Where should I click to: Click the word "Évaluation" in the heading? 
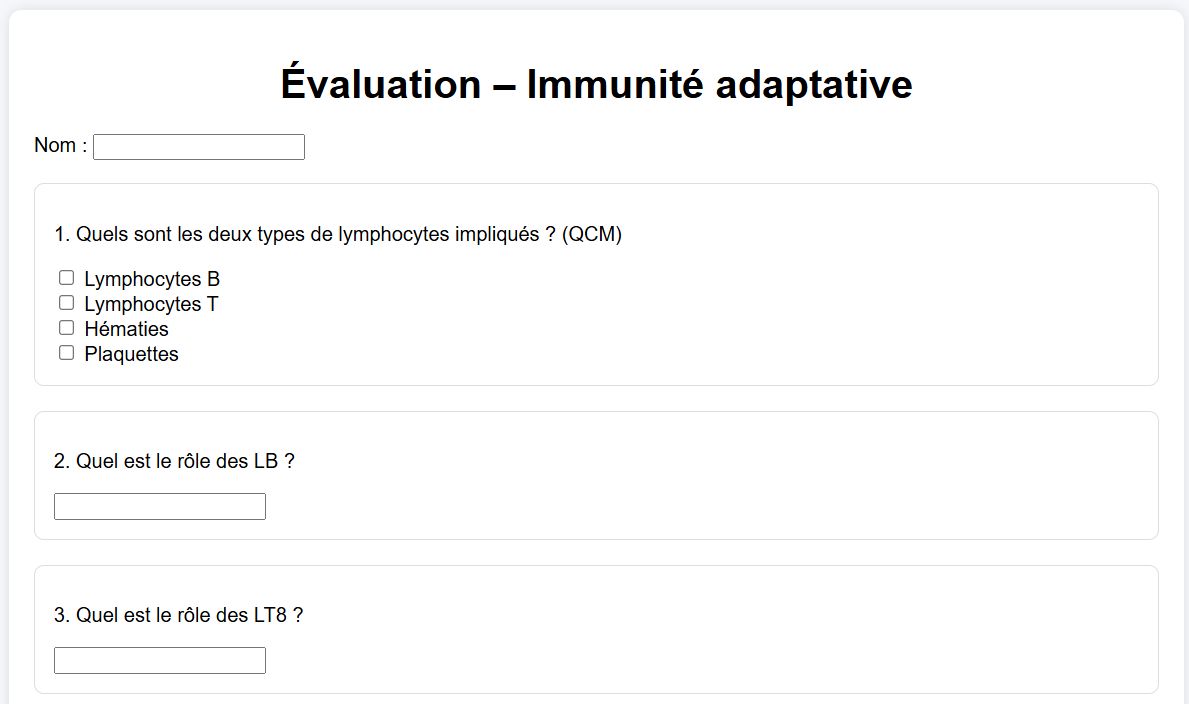click(380, 85)
